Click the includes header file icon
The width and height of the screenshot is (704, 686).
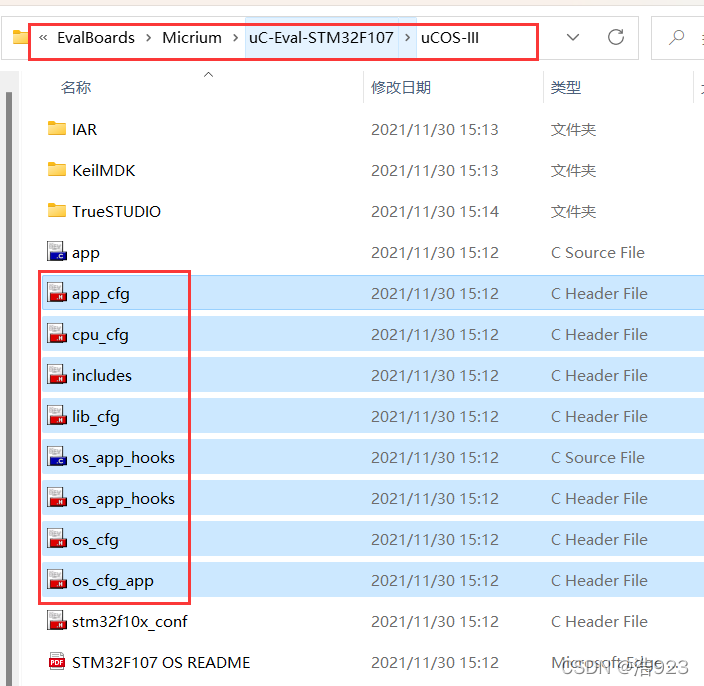(x=57, y=374)
